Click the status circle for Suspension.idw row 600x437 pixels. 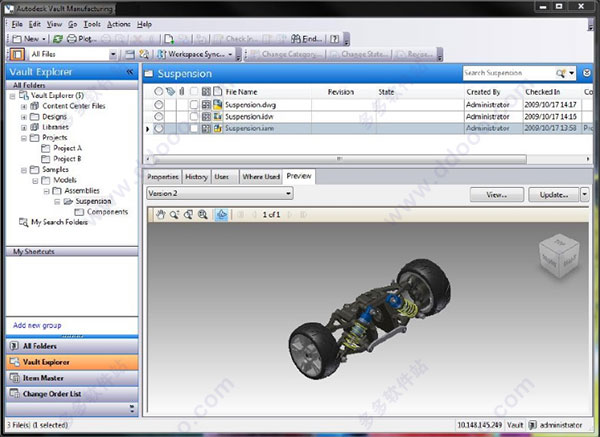[158, 116]
